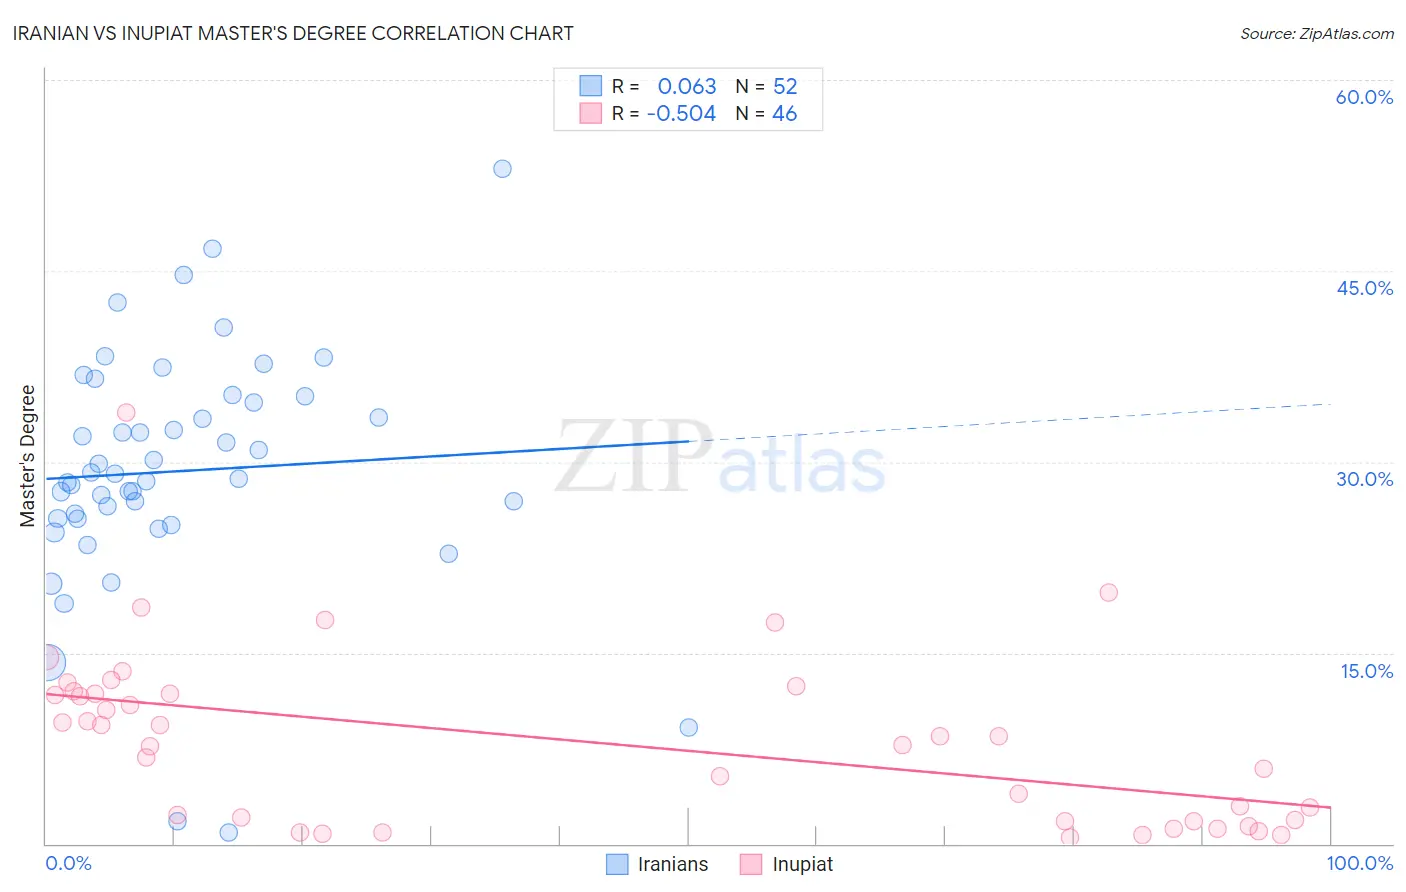Toggle the Inupiat legend label
The height and width of the screenshot is (892, 1406).
pyautogui.click(x=802, y=864)
